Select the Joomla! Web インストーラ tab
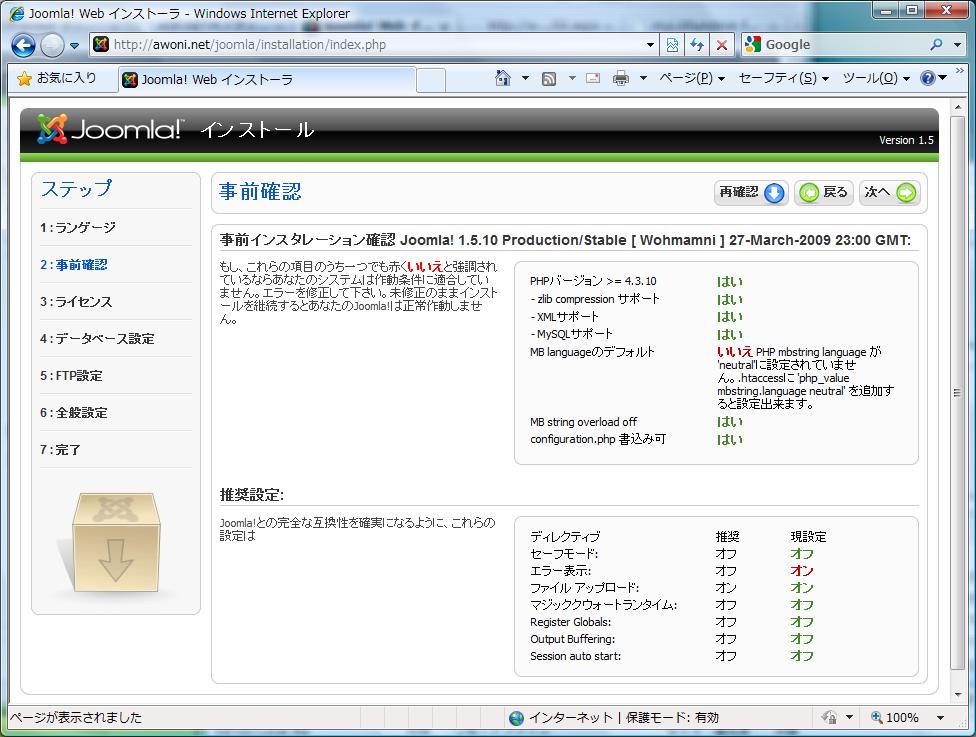Image resolution: width=976 pixels, height=737 pixels. [266, 80]
